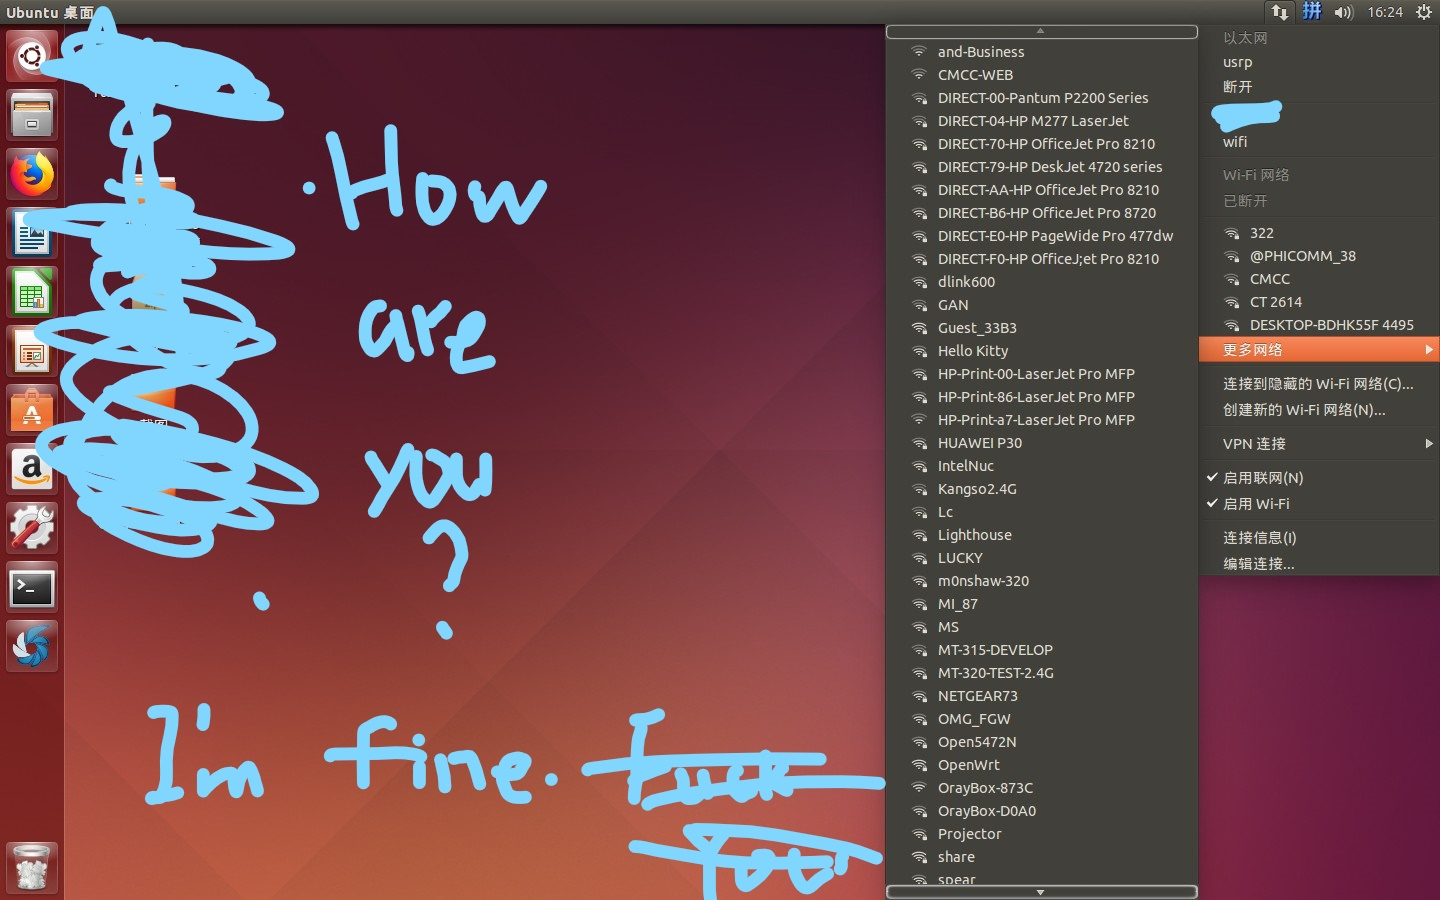Open LibreOffice Impress from the launcher
The width and height of the screenshot is (1440, 900).
pos(31,351)
